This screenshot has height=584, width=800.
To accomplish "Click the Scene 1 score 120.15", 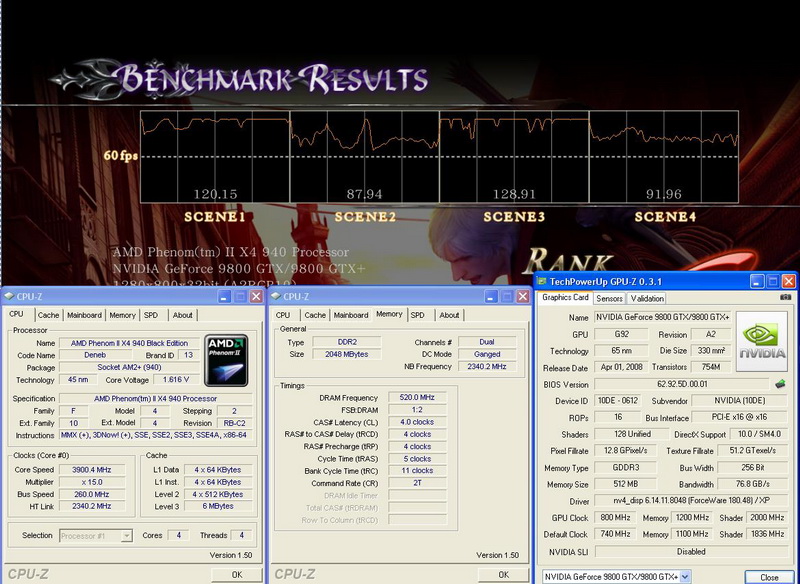I will click(x=215, y=194).
